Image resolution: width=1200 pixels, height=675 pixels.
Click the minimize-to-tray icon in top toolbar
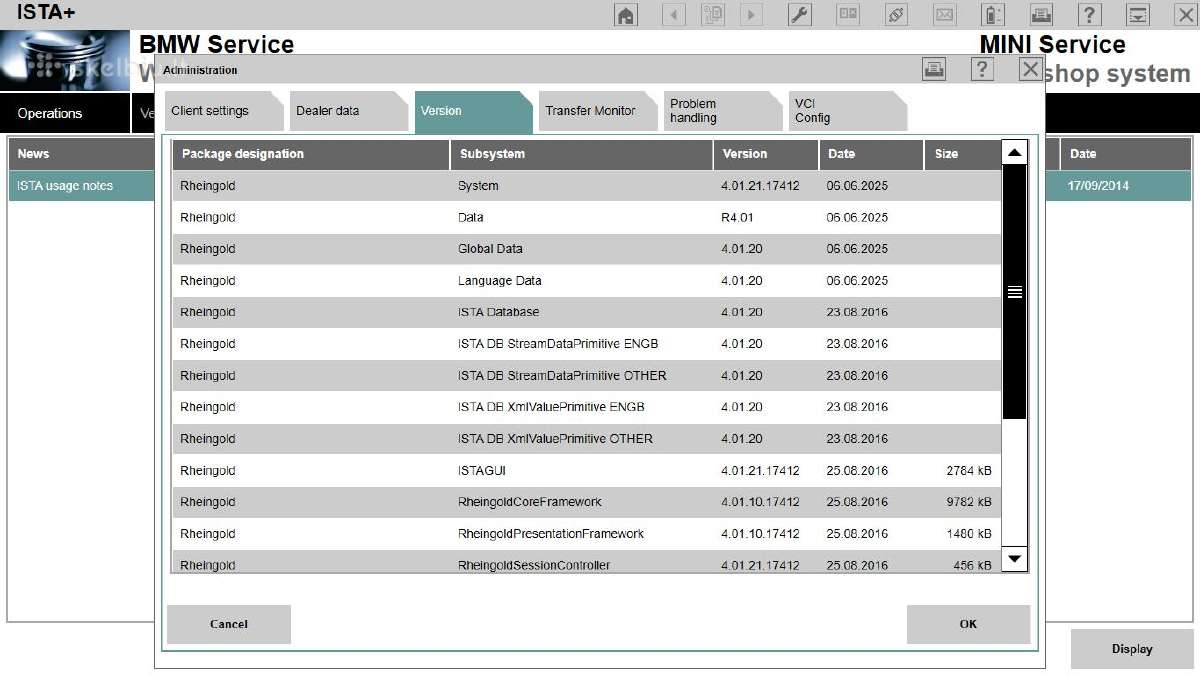pyautogui.click(x=1138, y=15)
